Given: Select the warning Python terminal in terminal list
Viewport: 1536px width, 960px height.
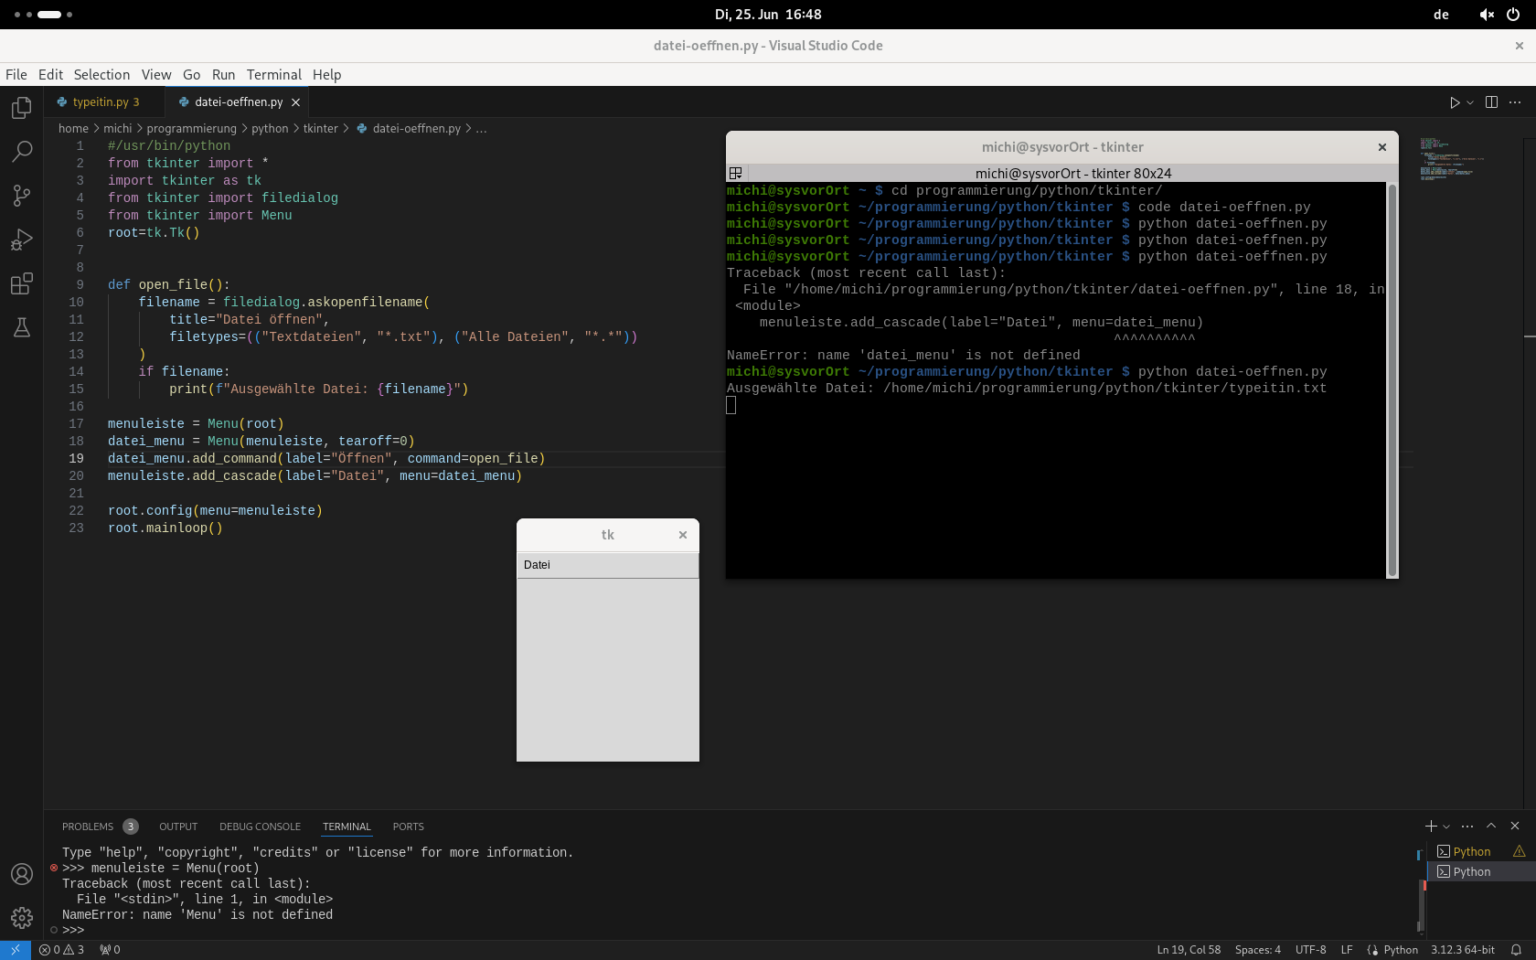Looking at the screenshot, I should pos(1470,851).
